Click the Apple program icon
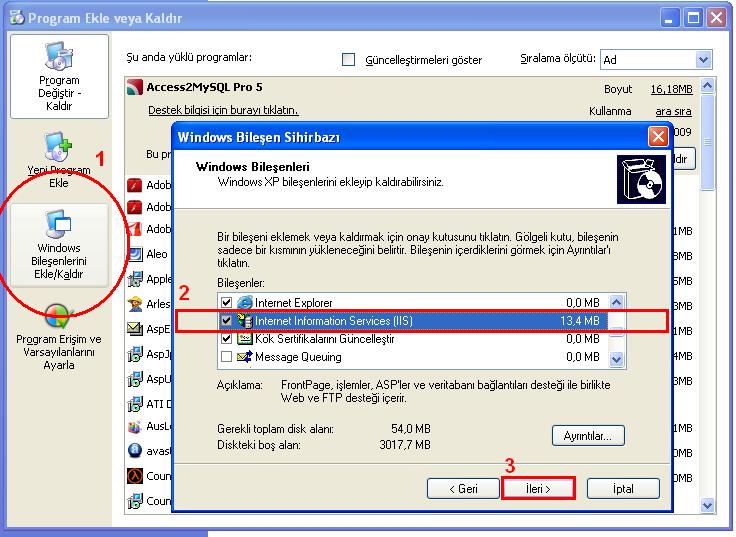736x537 pixels. pos(135,279)
